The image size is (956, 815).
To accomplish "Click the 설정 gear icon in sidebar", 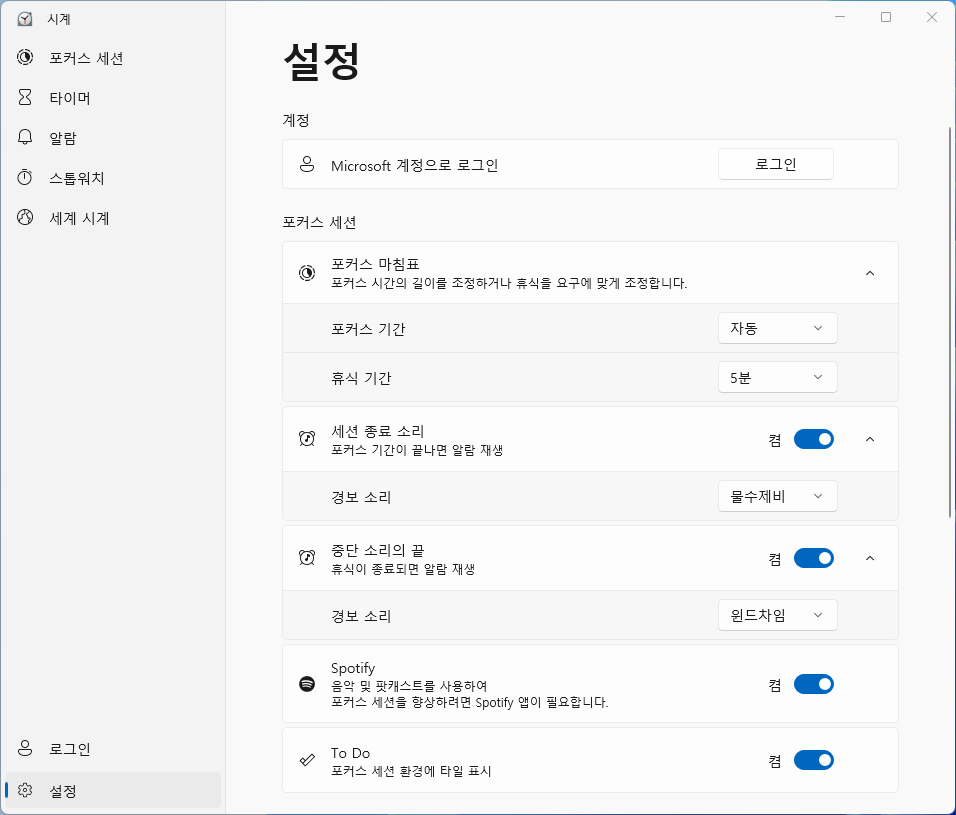I will point(25,790).
